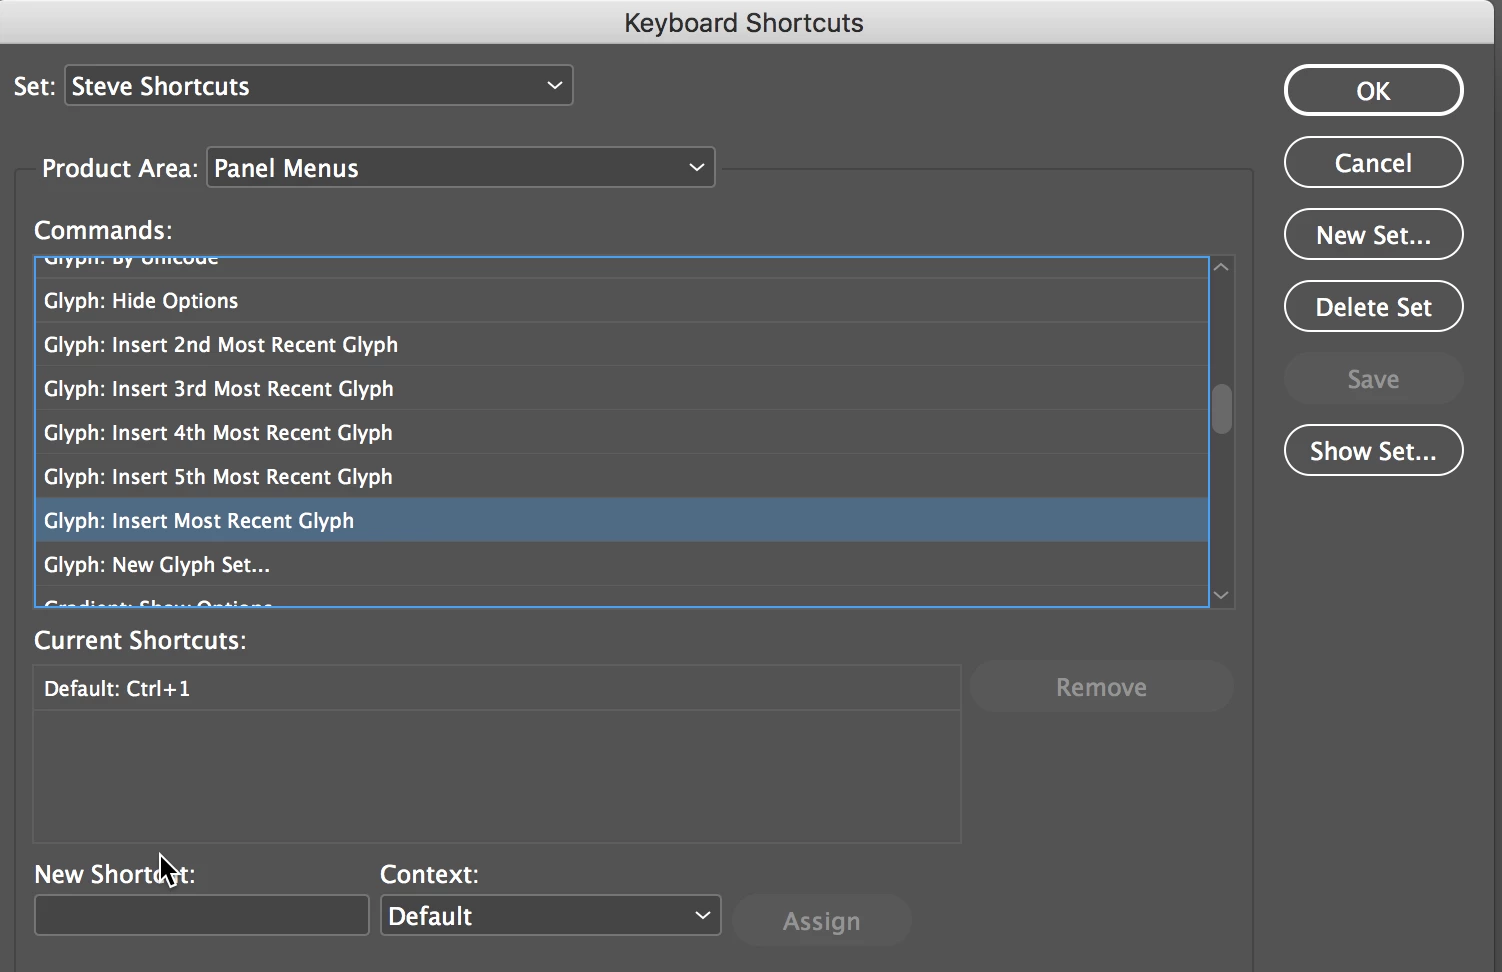The height and width of the screenshot is (972, 1502).
Task: Select Glyph: Insert Most Recent Glyph row
Action: tap(199, 521)
